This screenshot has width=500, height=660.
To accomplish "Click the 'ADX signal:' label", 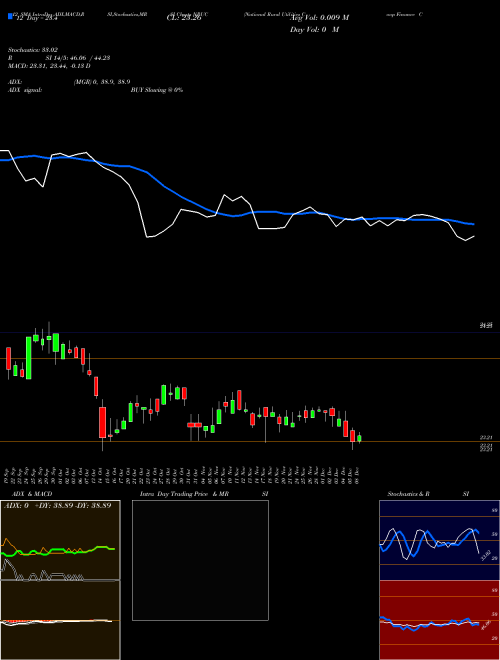I will (x=24, y=90).
